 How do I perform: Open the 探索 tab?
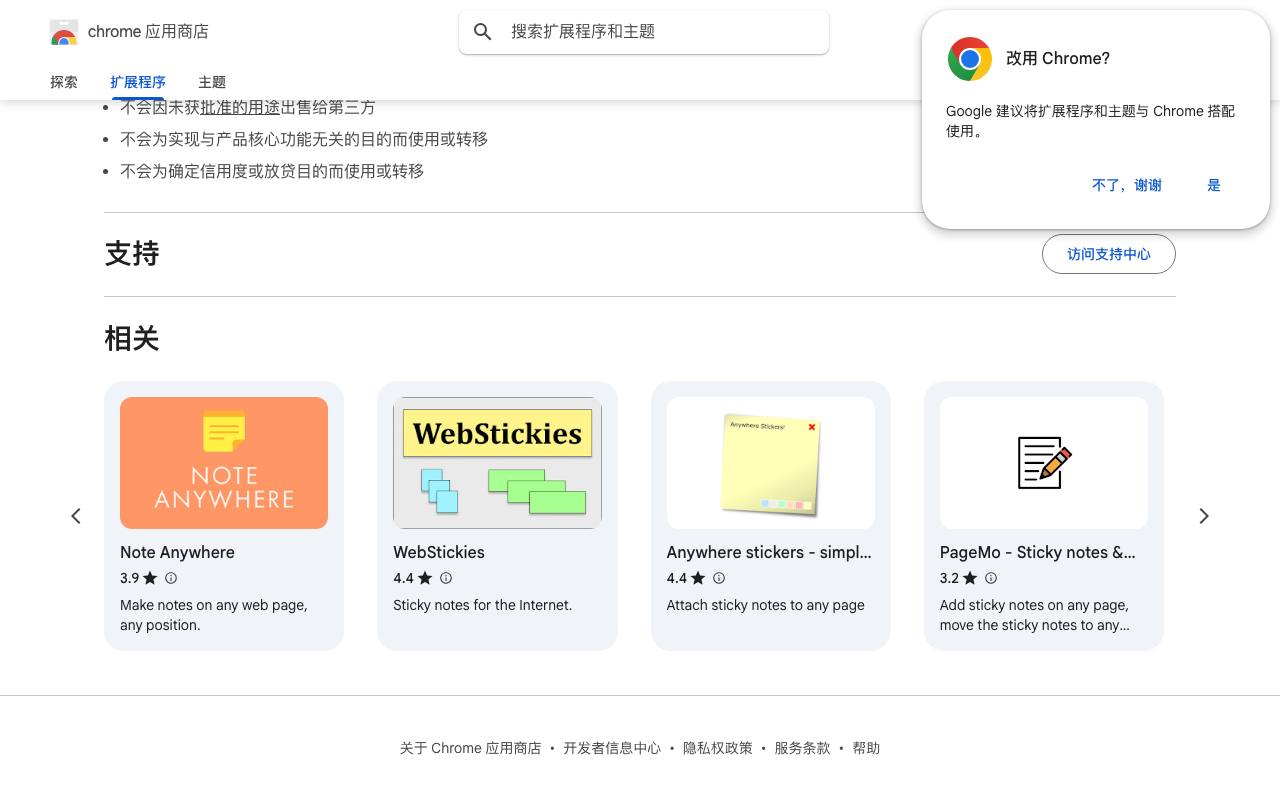[64, 82]
